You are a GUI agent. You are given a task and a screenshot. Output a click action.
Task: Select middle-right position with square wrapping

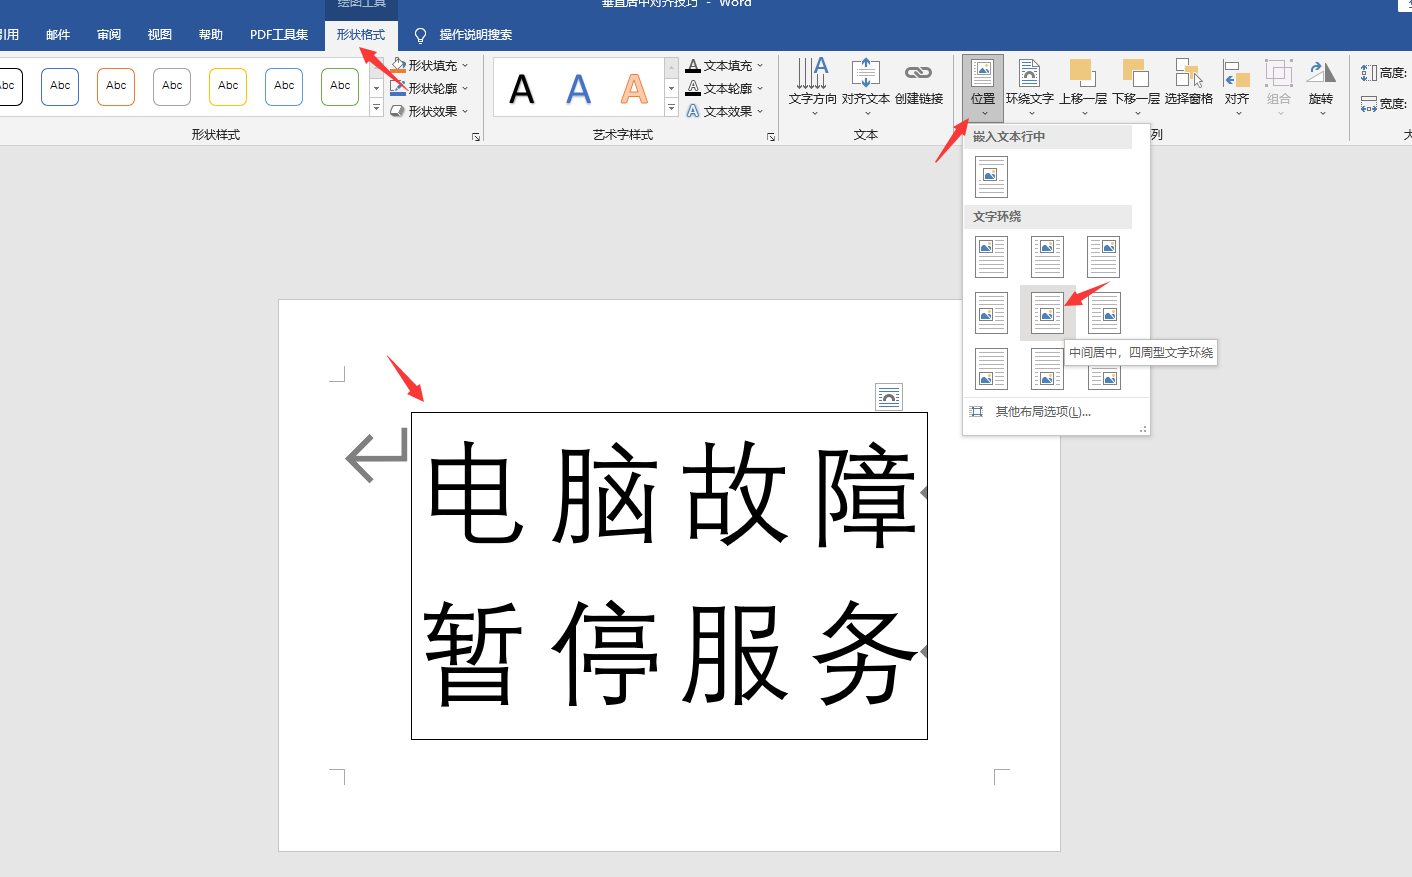click(1104, 313)
